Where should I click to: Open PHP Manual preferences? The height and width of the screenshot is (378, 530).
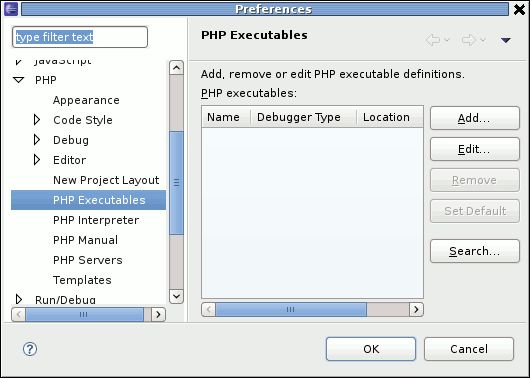(x=86, y=240)
